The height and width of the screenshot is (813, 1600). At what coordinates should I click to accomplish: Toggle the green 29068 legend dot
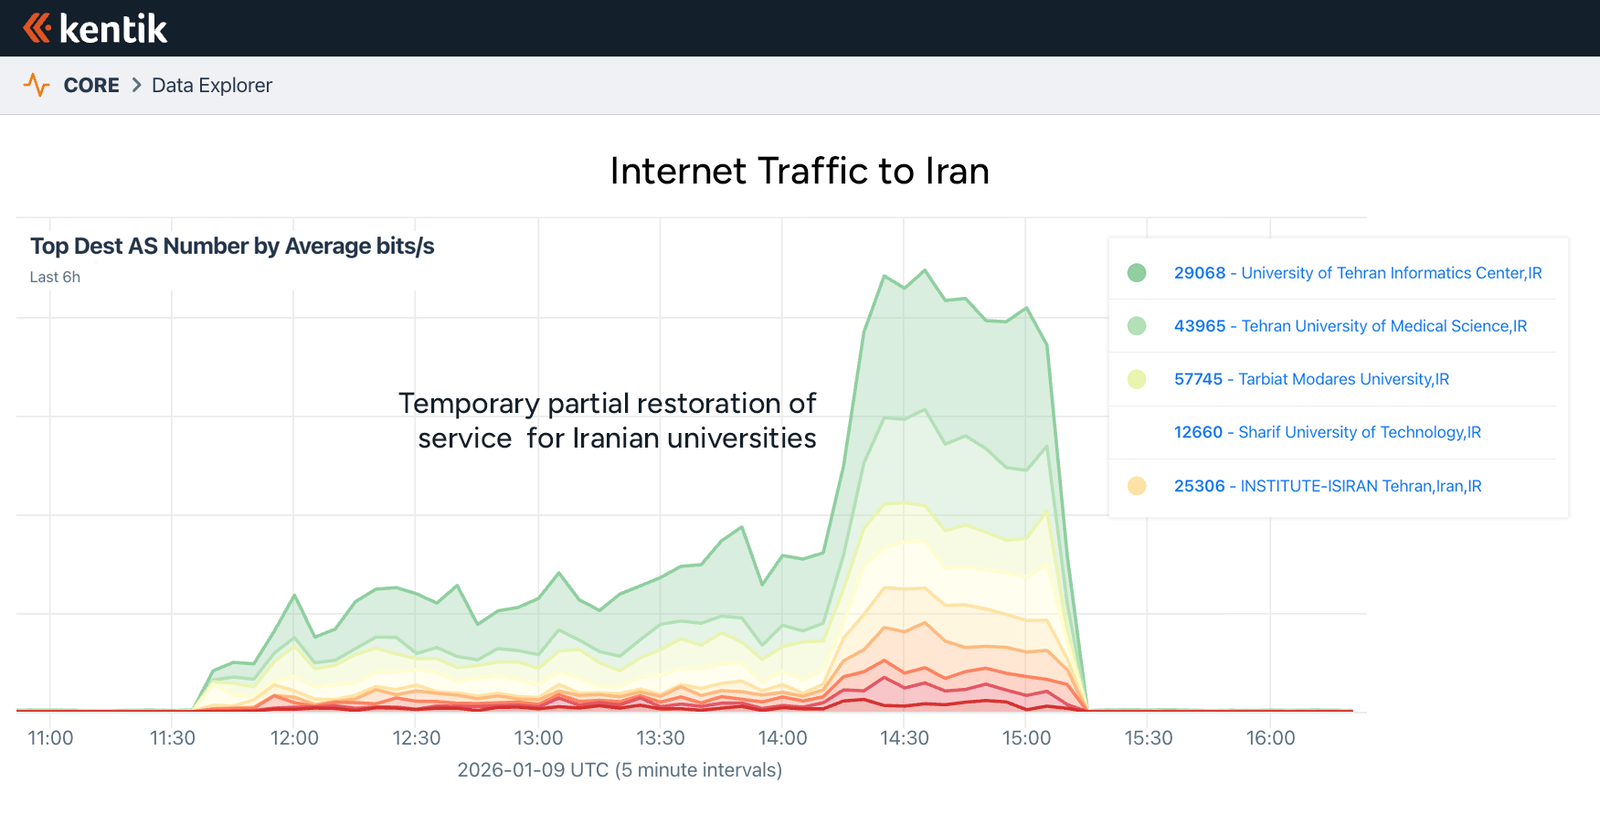click(x=1137, y=273)
